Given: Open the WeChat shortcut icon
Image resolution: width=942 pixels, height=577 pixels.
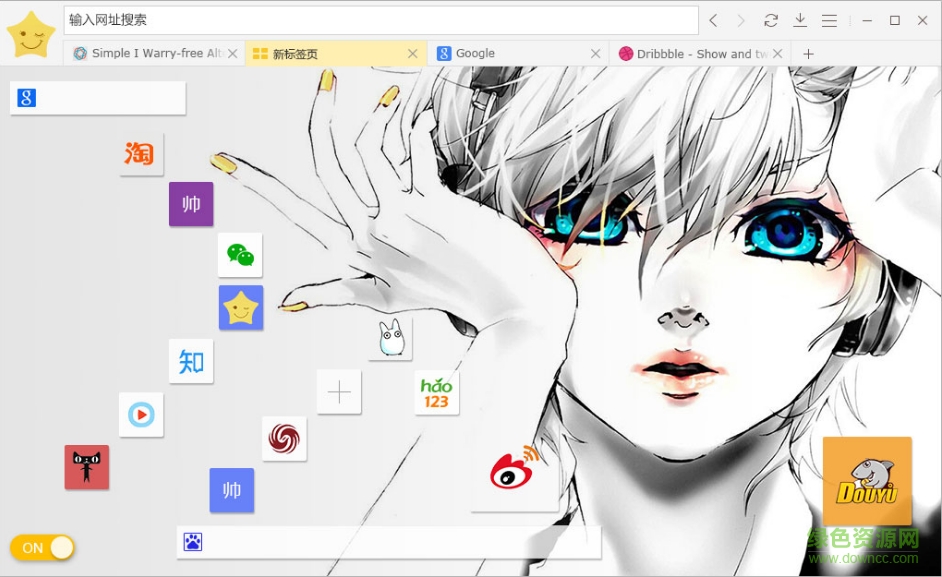Looking at the screenshot, I should (241, 255).
